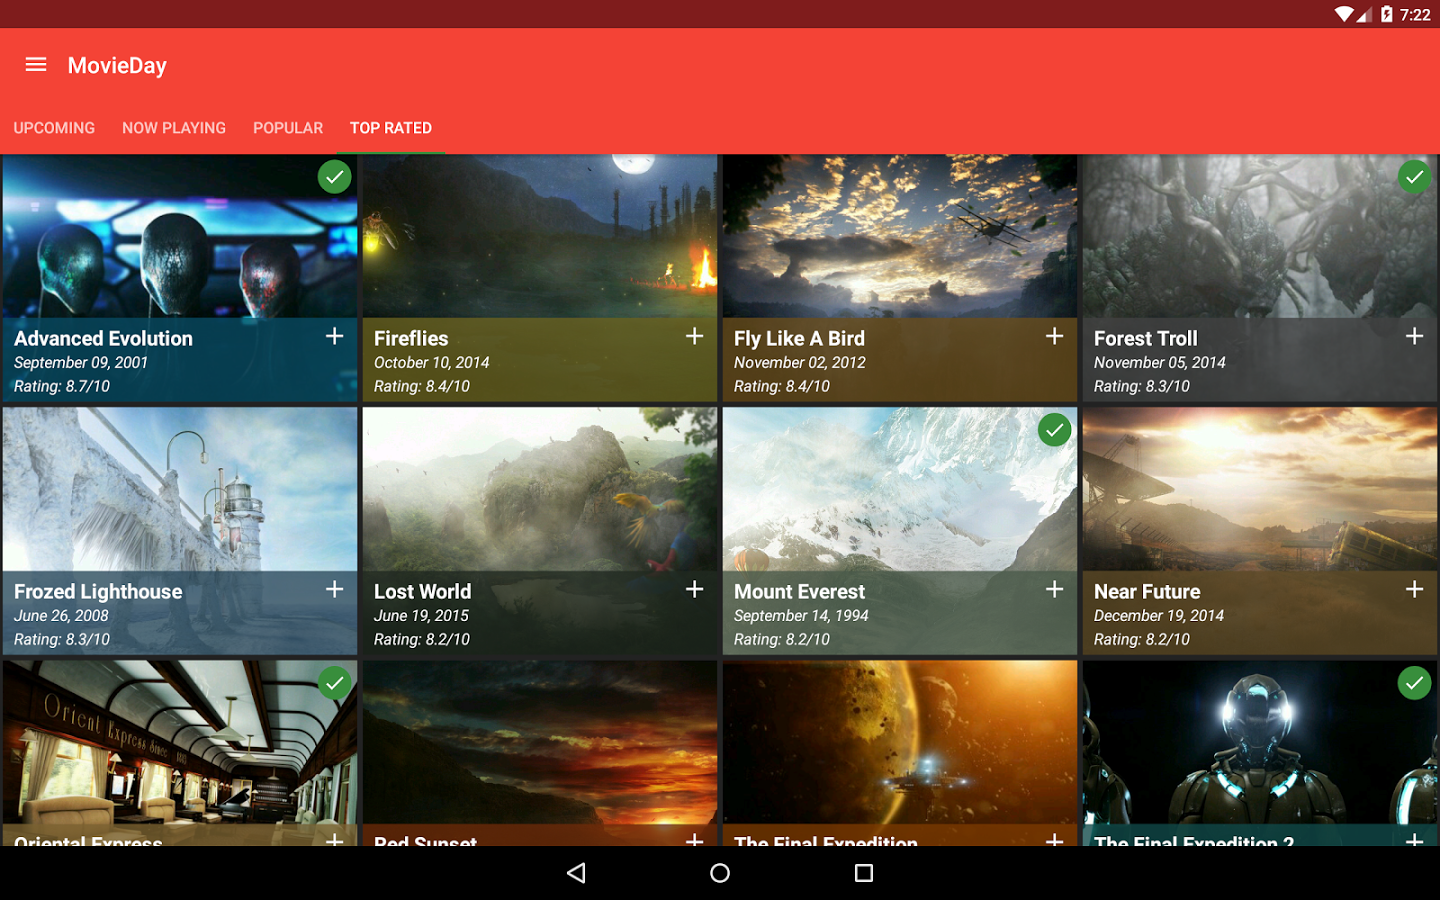The height and width of the screenshot is (900, 1440).
Task: Tap the plus icon on Advanced Evolution
Action: [335, 336]
